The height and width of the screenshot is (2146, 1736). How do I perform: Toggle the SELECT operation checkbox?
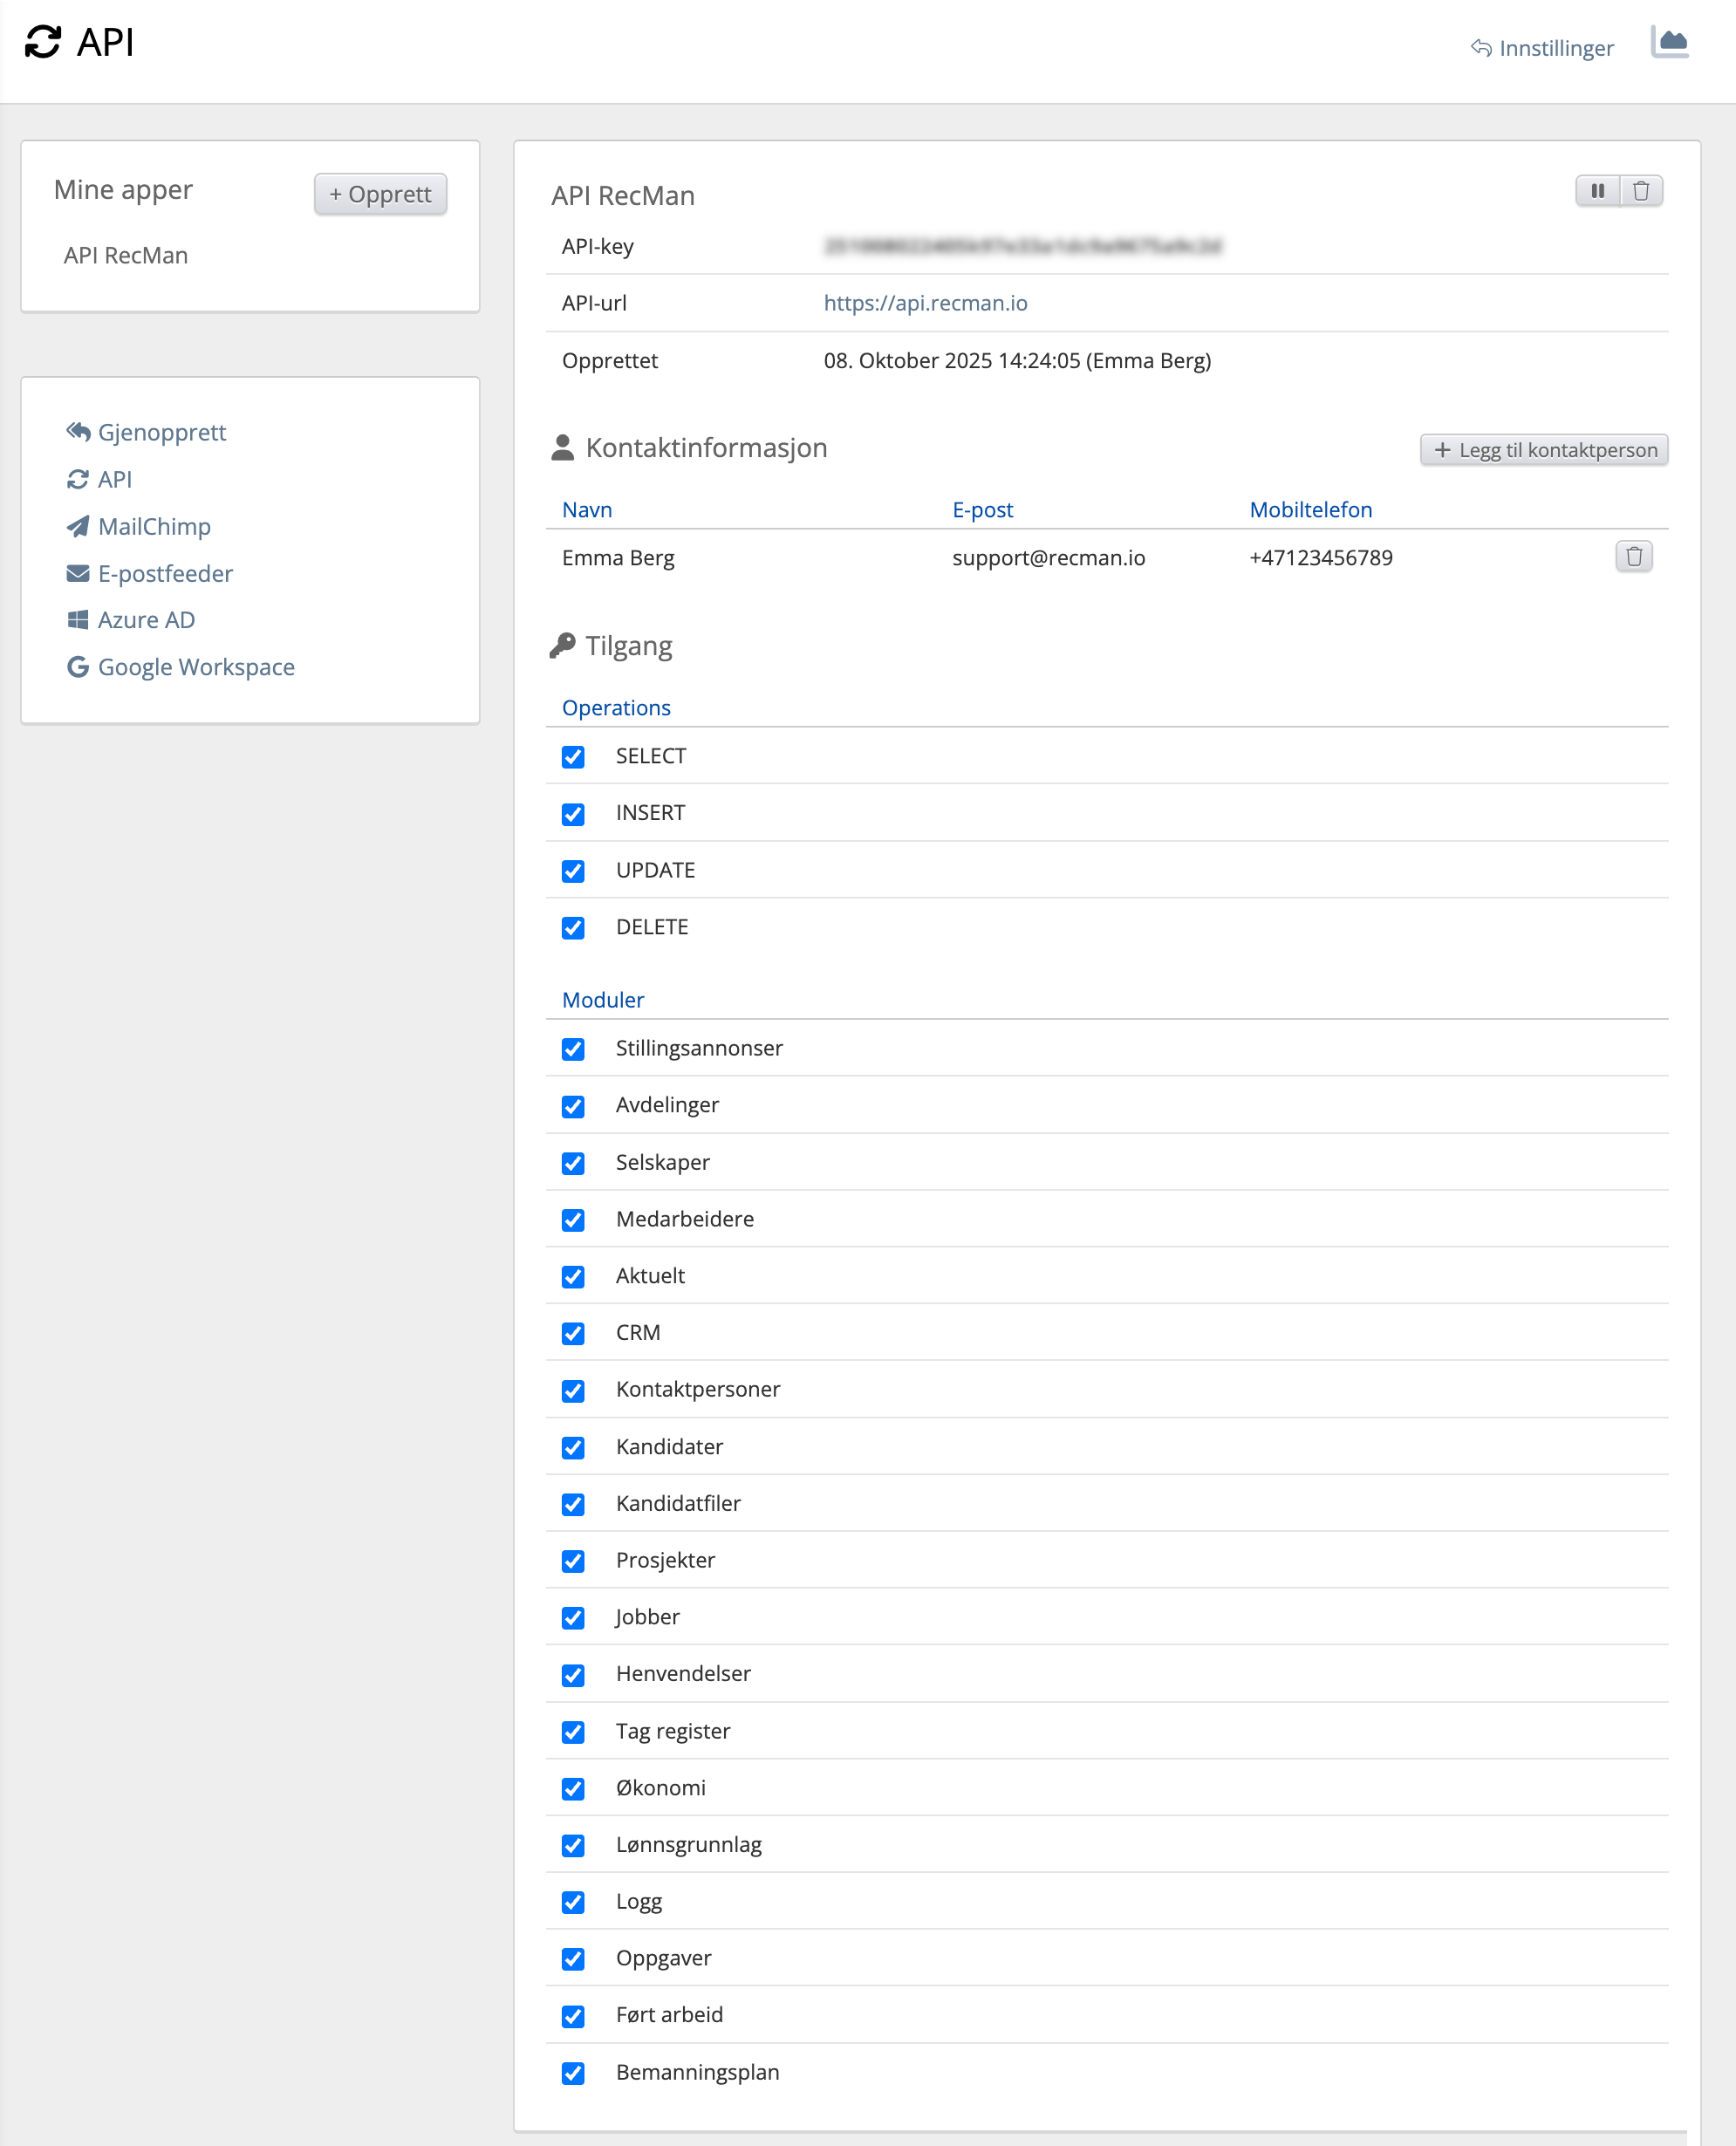point(573,757)
